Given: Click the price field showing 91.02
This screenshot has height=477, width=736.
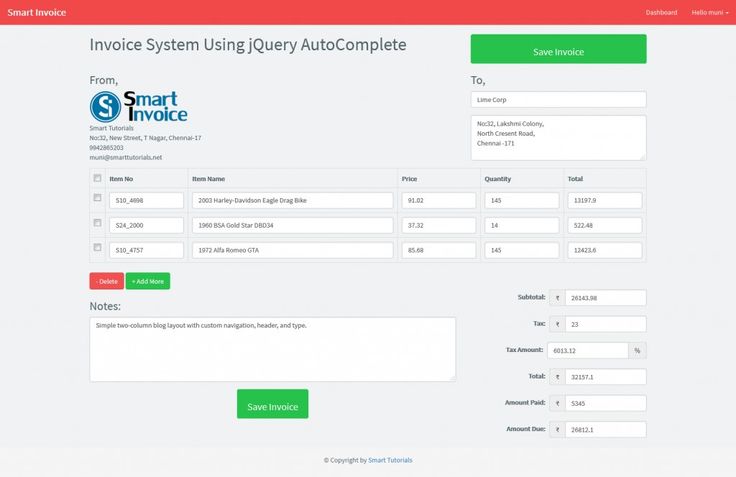Looking at the screenshot, I should 438,200.
